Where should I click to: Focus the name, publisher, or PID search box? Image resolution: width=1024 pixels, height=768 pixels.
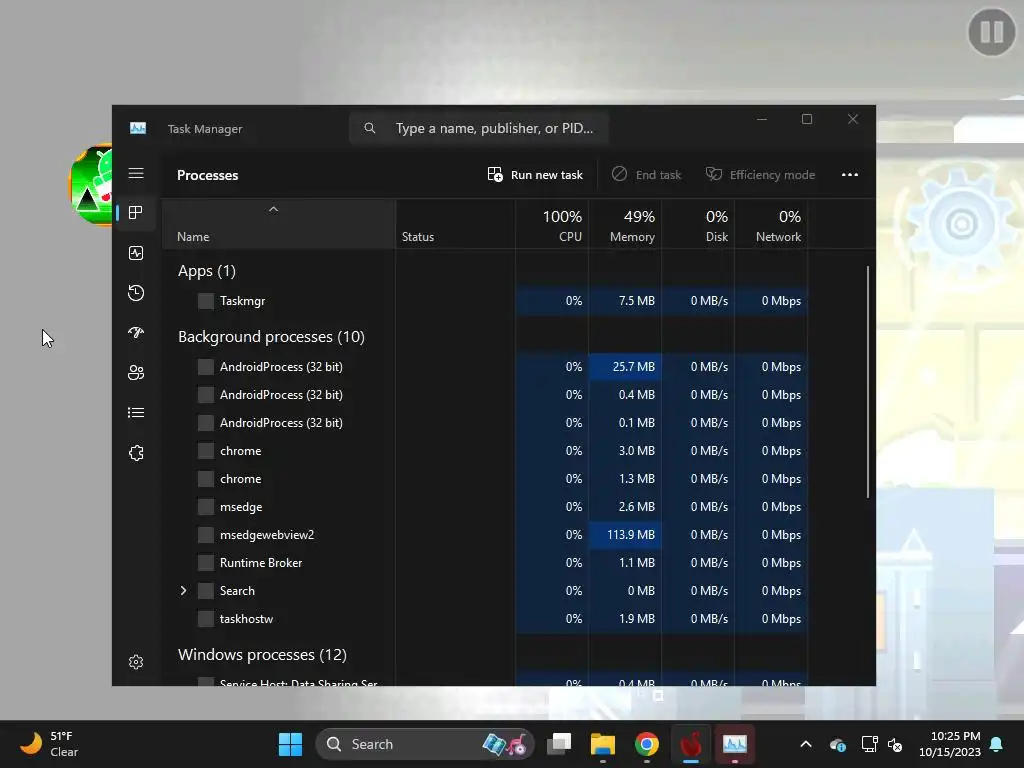pyautogui.click(x=479, y=128)
